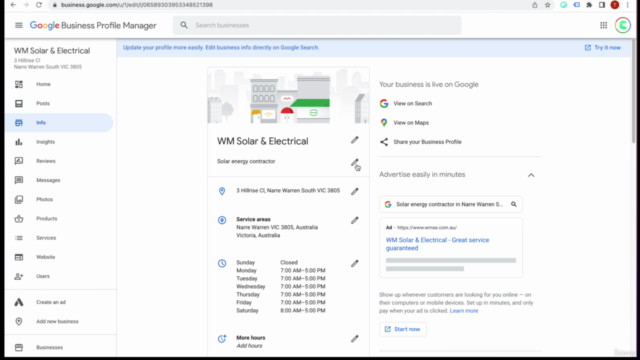Click the Home dashboard icon
Screen dimensions: 640x360
coord(19,84)
